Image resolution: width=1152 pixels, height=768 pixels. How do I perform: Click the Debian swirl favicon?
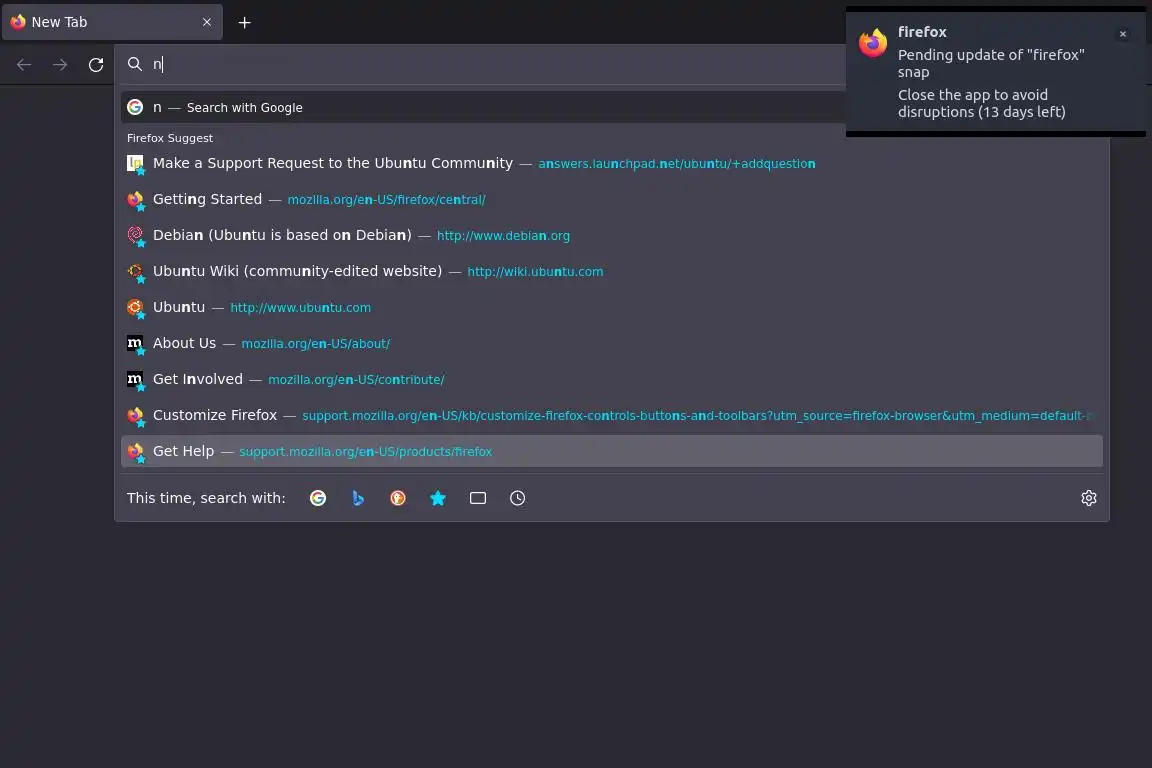pos(135,235)
